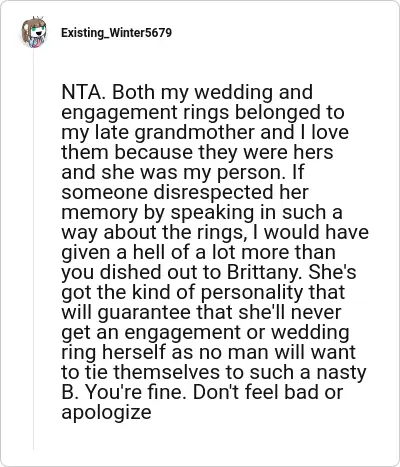
Task: Collapse comment thread using vertical line
Action: (x=33, y=250)
